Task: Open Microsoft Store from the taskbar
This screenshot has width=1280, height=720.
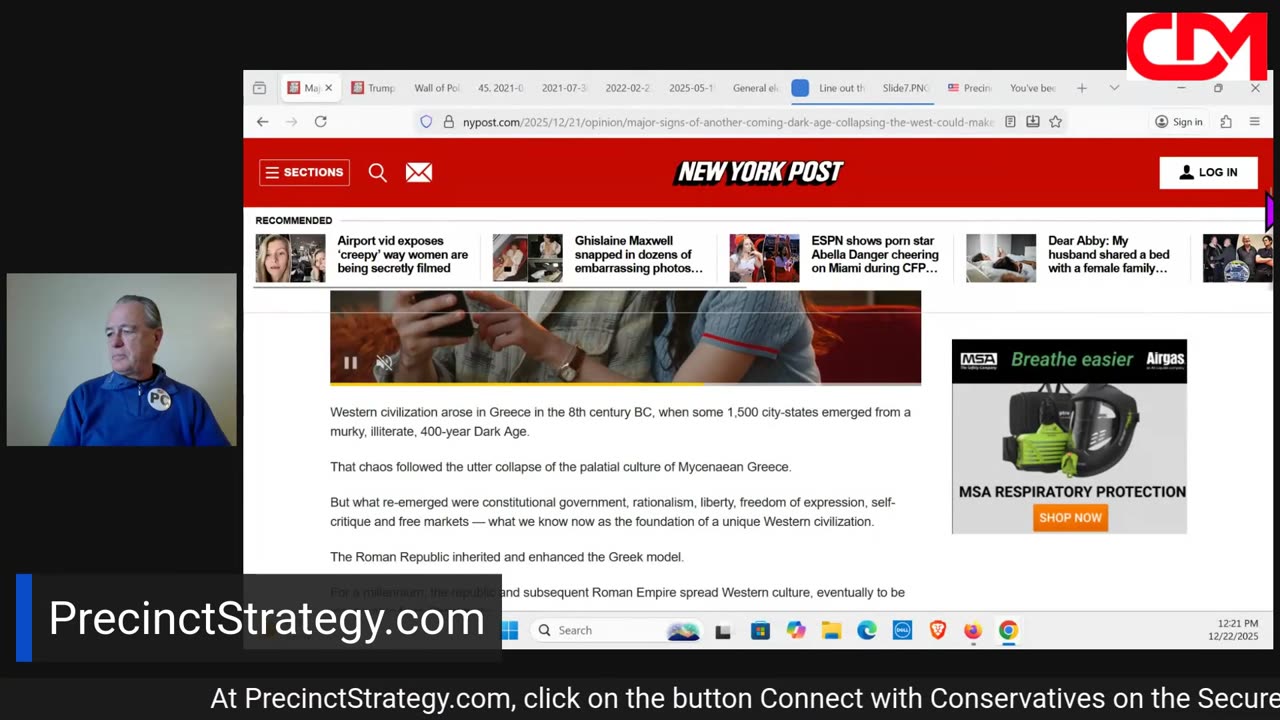Action: click(x=760, y=631)
